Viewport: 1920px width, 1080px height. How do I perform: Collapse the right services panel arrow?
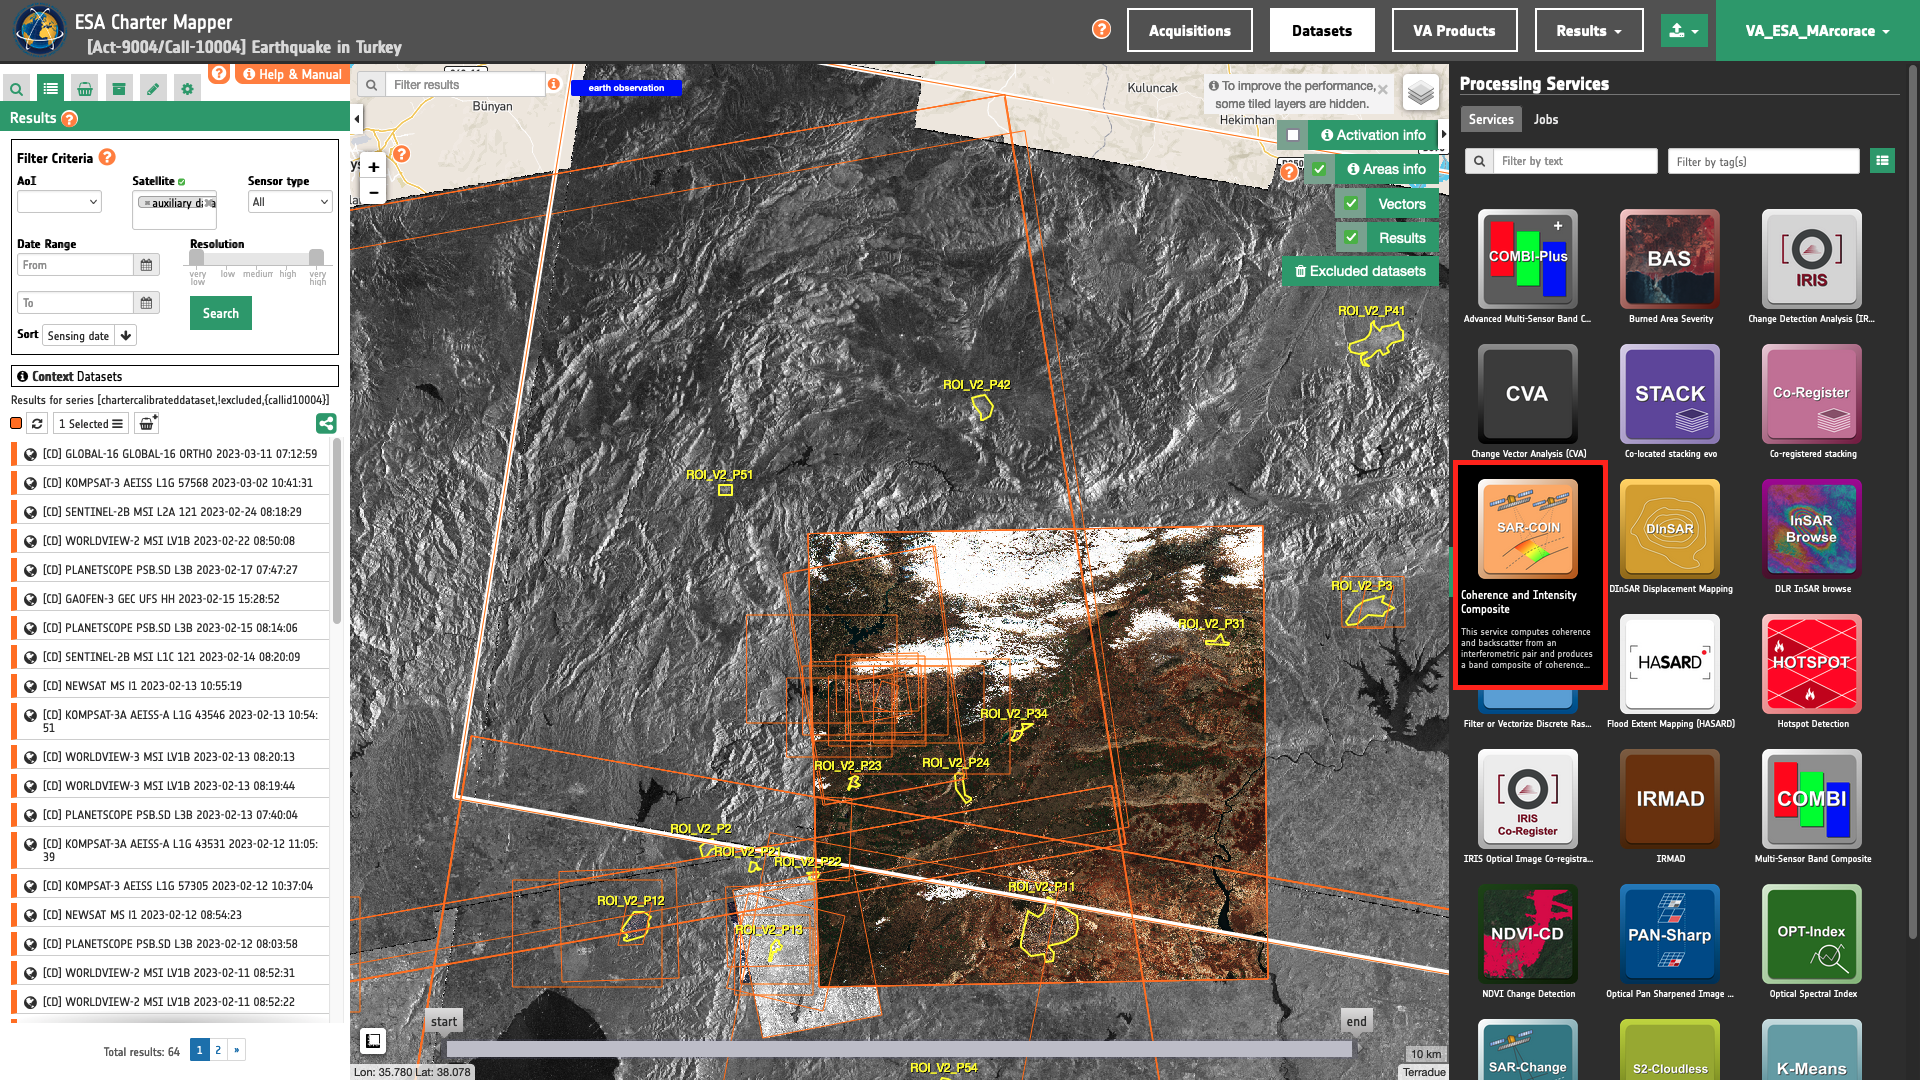coord(1444,134)
